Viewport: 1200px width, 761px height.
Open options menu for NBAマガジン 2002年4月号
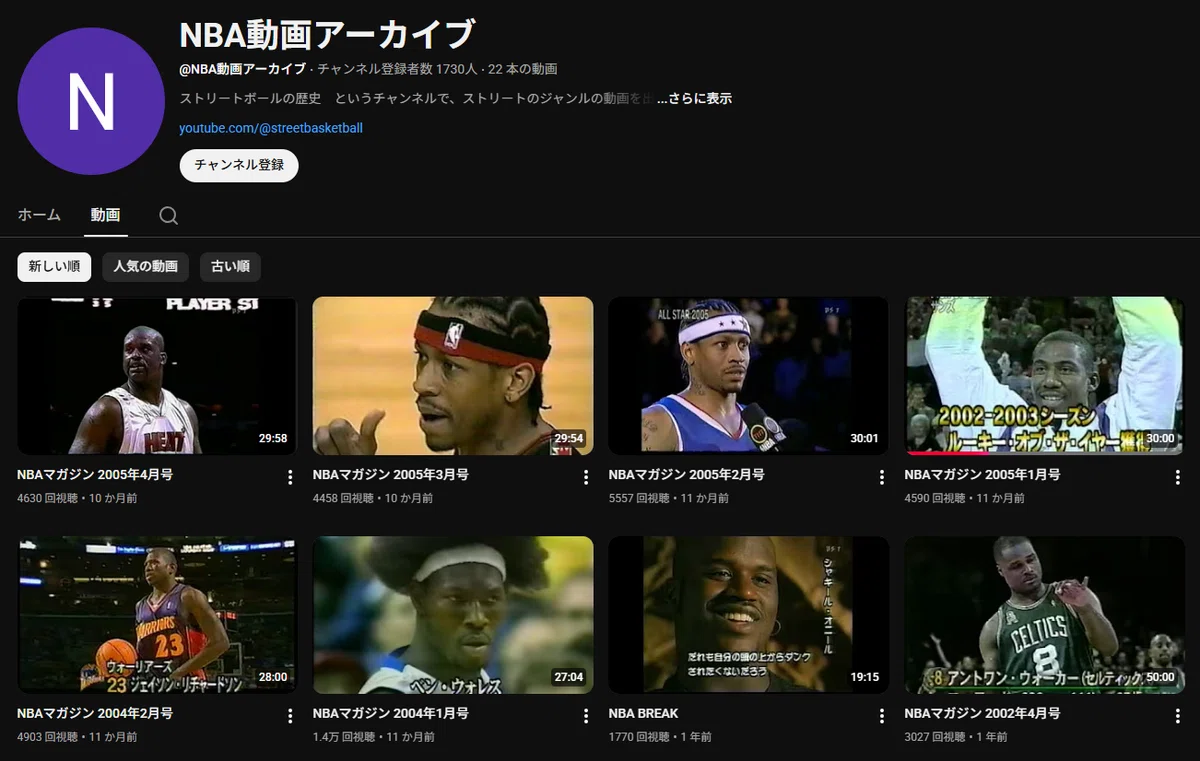point(1178,716)
